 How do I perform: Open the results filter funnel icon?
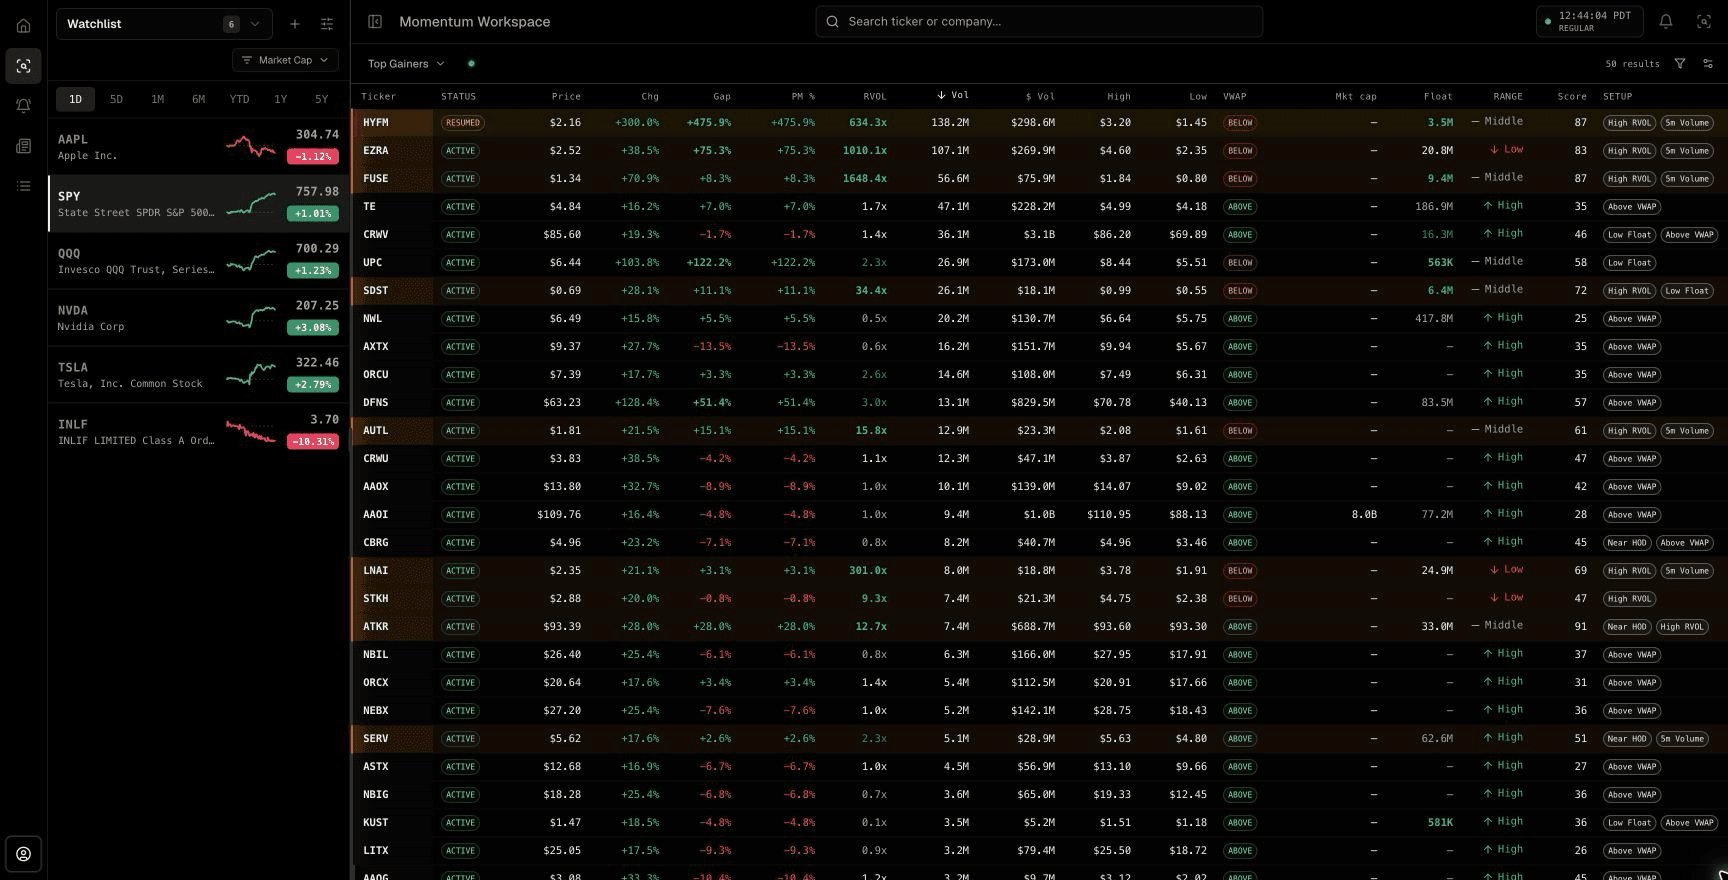coord(1680,64)
